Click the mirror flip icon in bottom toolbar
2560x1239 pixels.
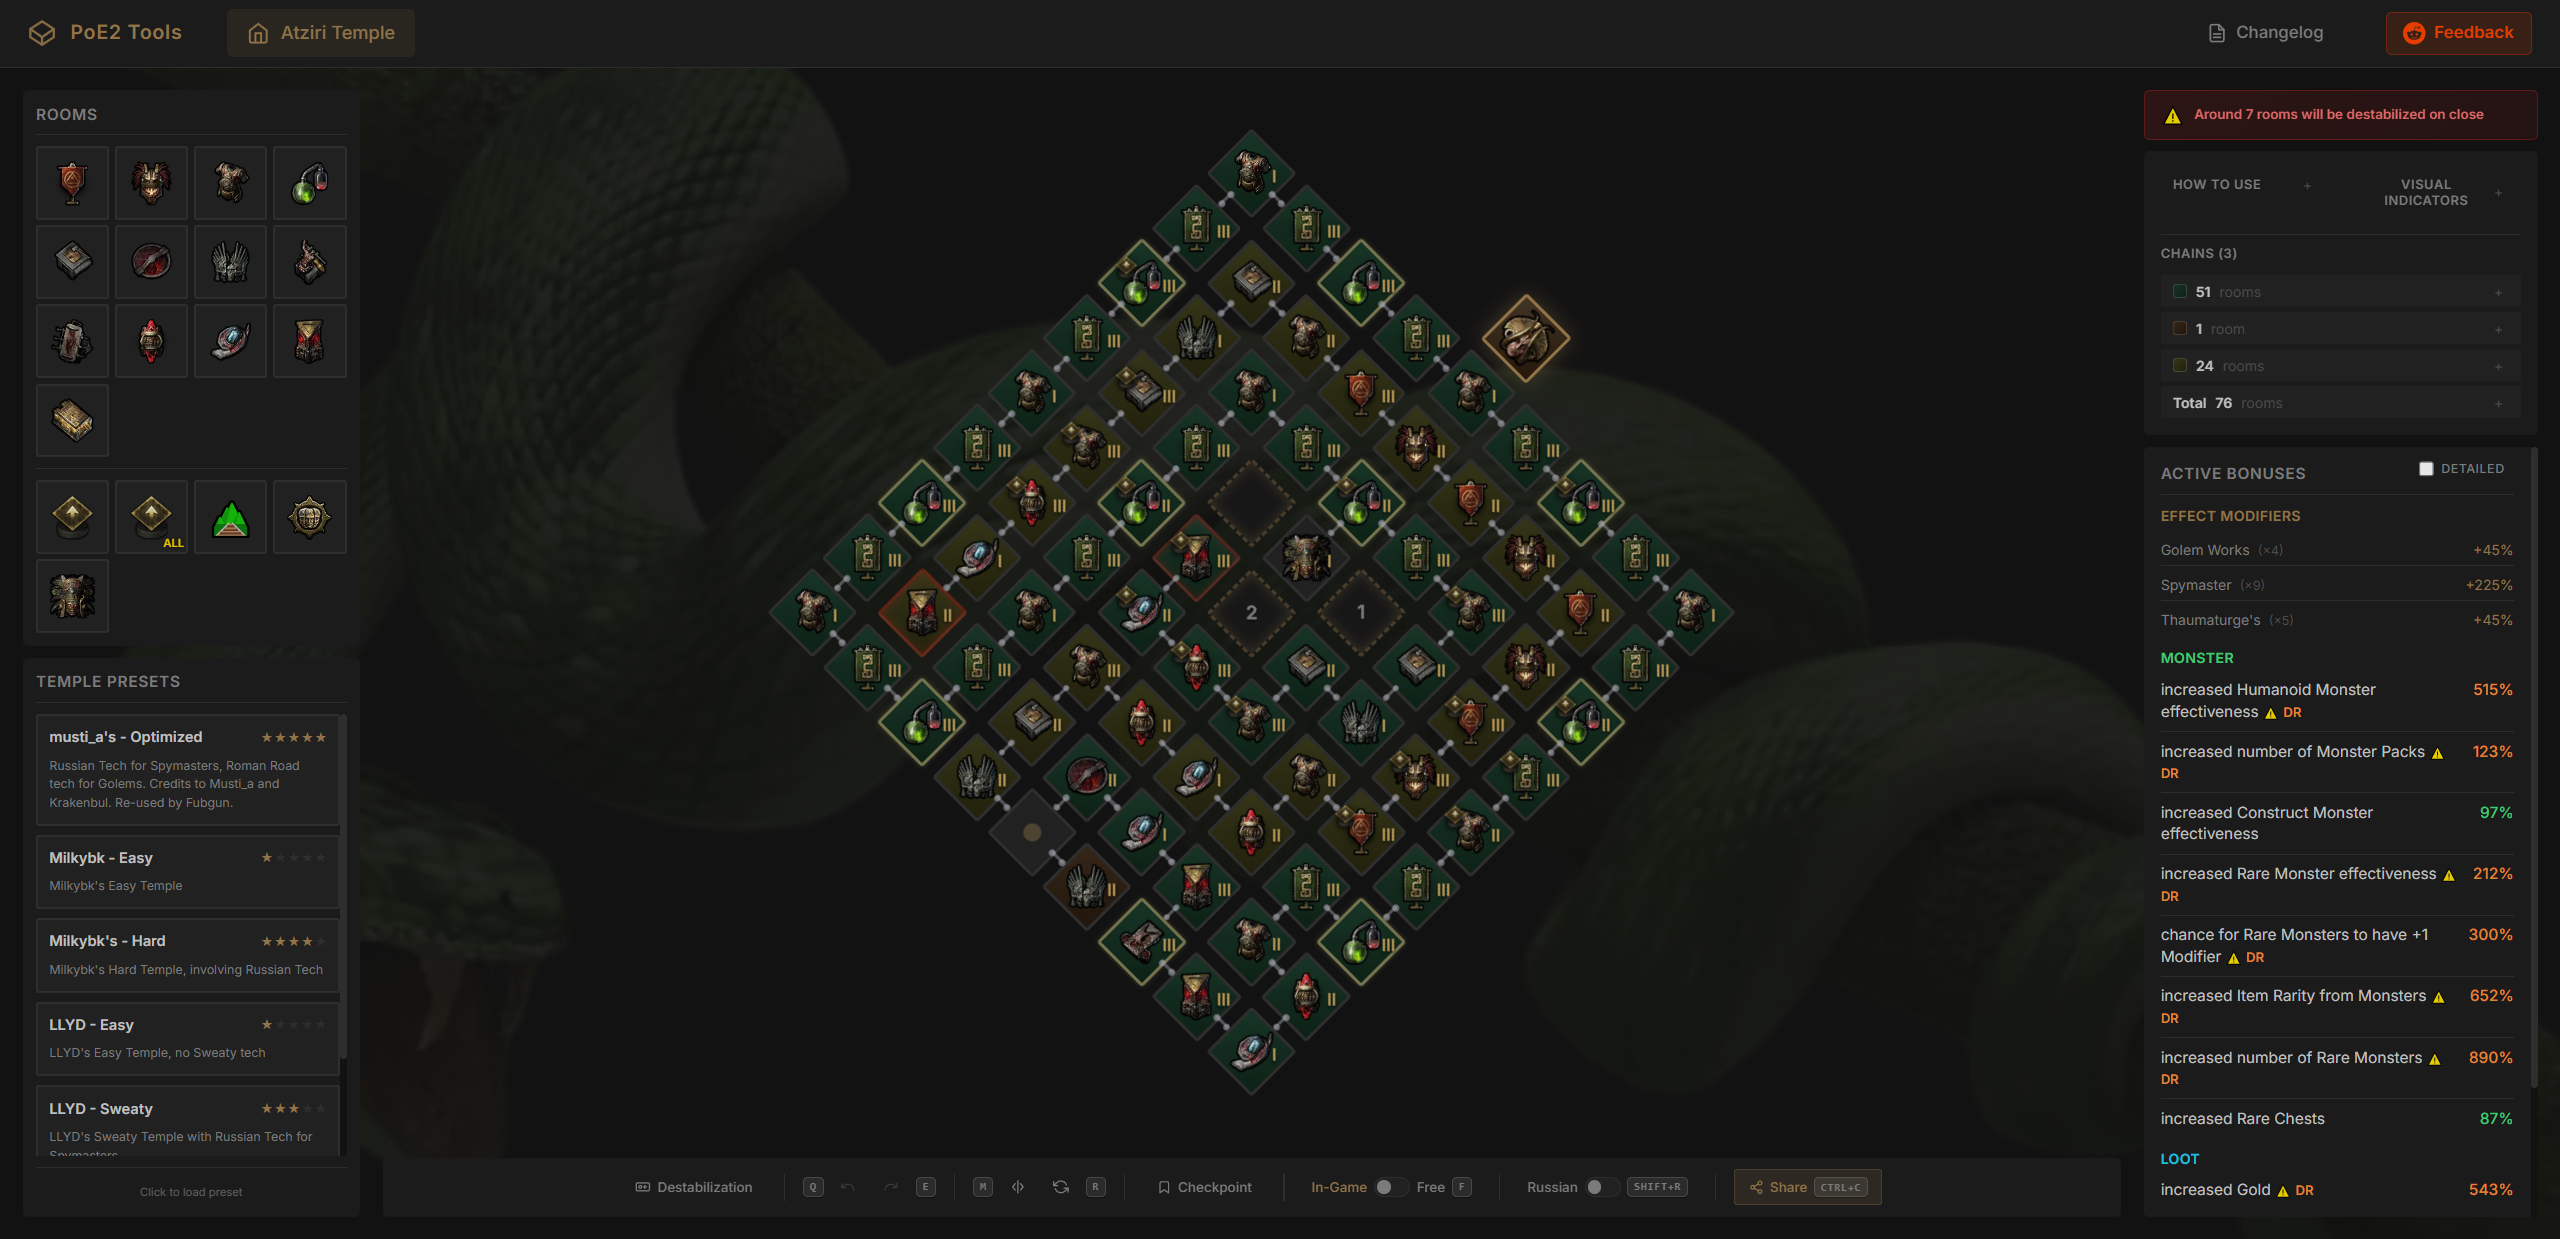pos(1018,1187)
